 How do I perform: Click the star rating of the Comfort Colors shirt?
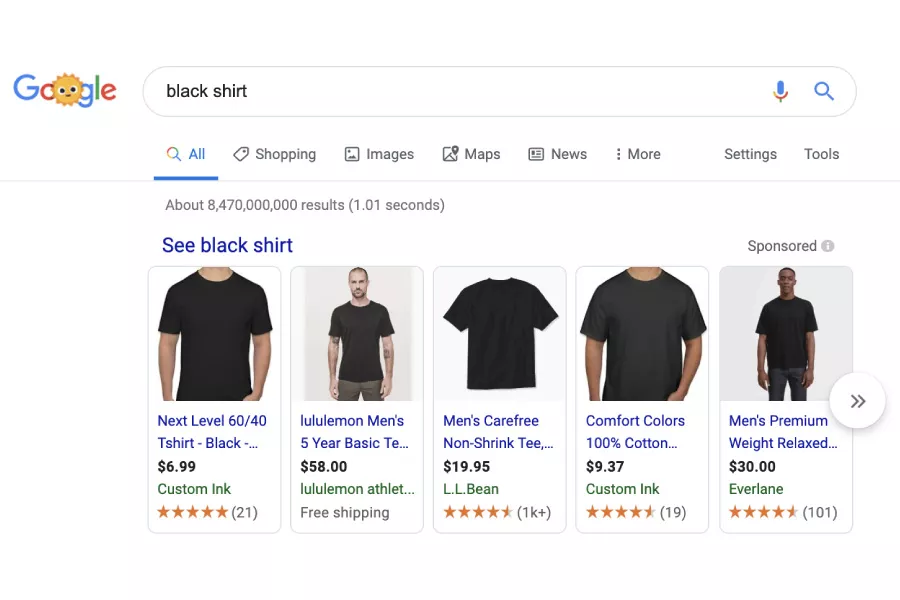click(618, 512)
